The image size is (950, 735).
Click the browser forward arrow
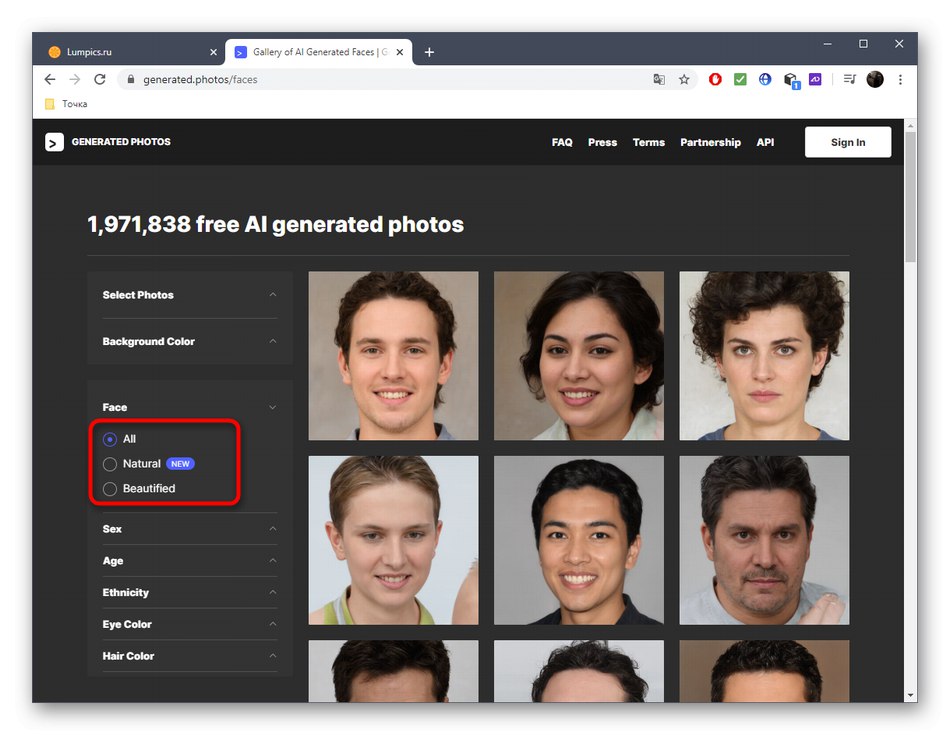75,79
